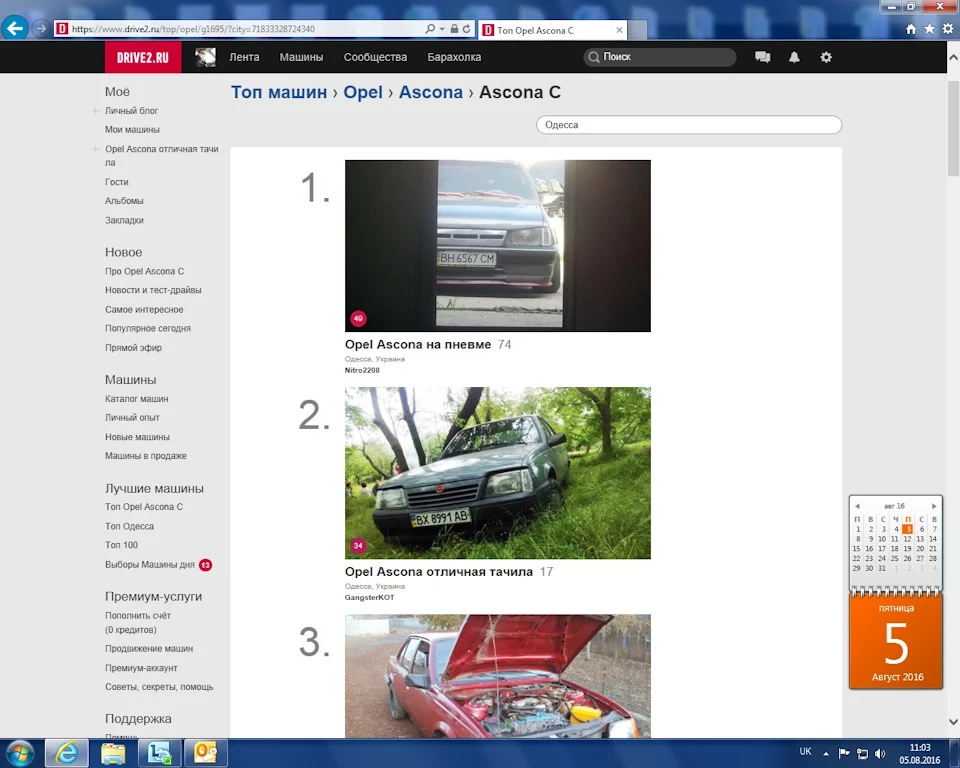This screenshot has height=768, width=960.
Task: Close the "Топ Opel Ascona C" tab
Action: pyautogui.click(x=619, y=30)
